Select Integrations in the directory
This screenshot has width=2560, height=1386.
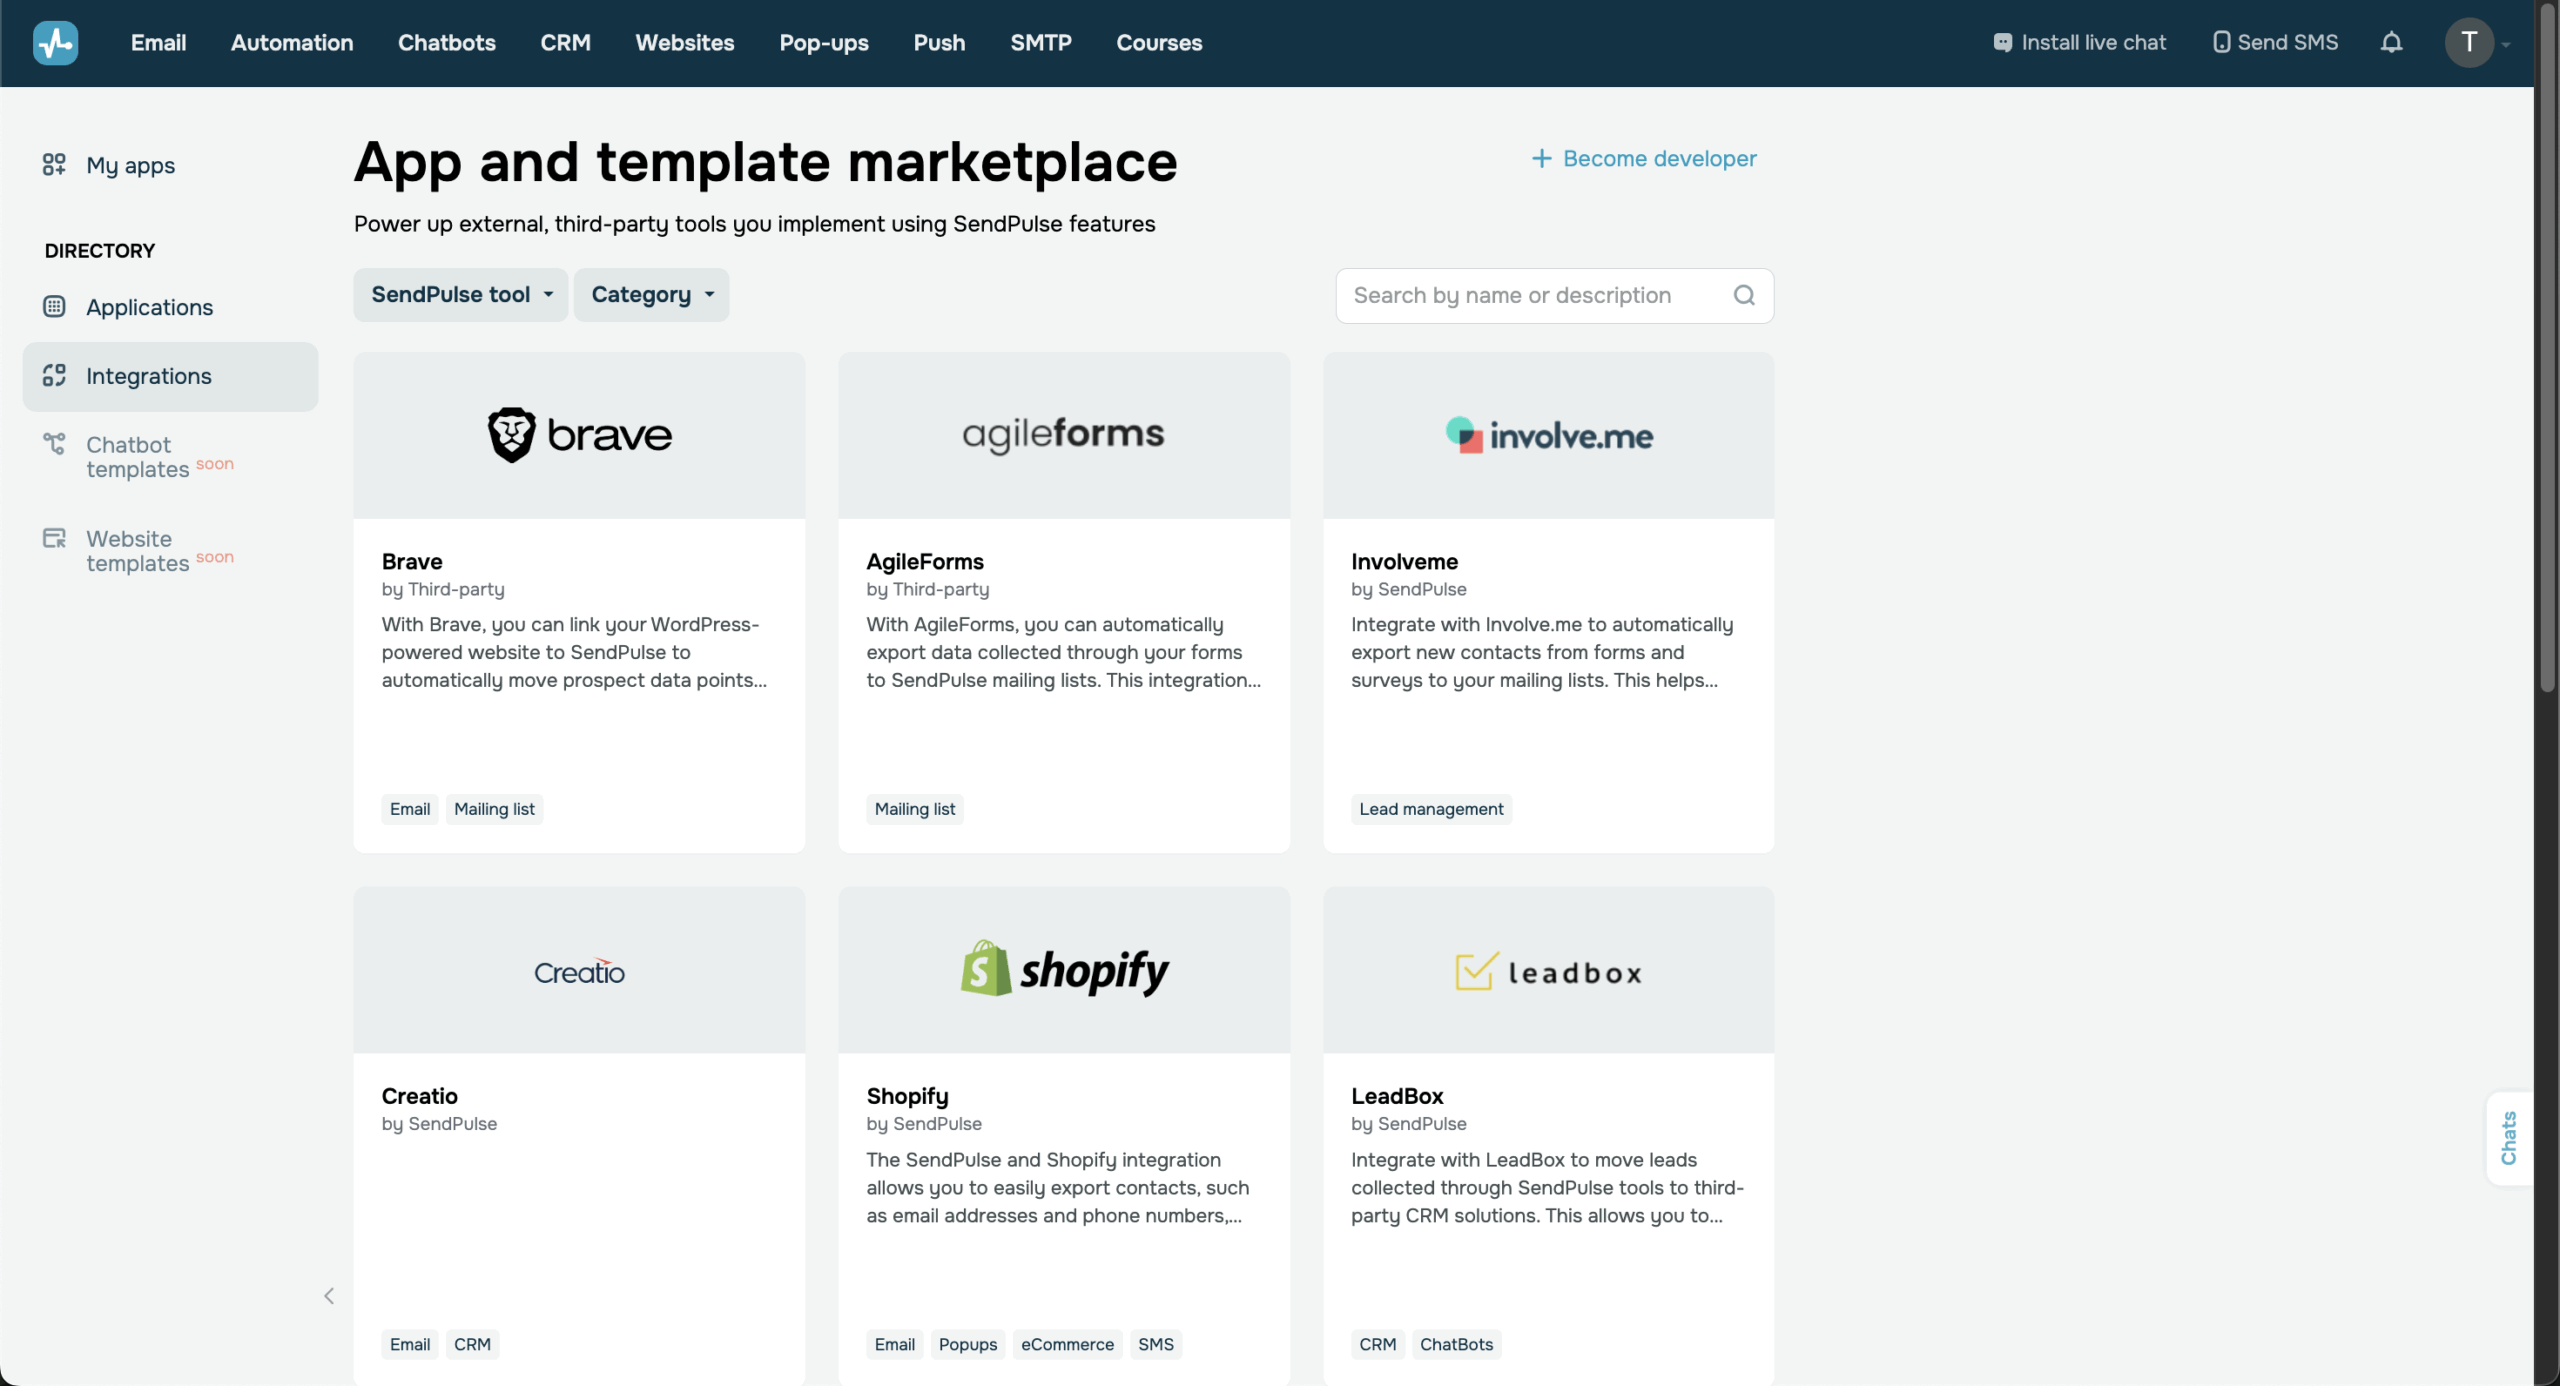click(170, 376)
